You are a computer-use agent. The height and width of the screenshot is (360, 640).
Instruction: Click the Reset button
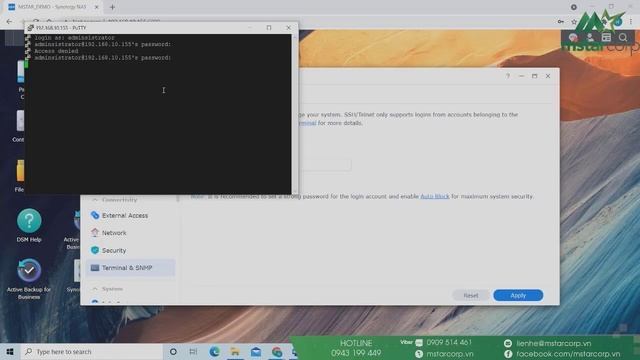(x=471, y=295)
